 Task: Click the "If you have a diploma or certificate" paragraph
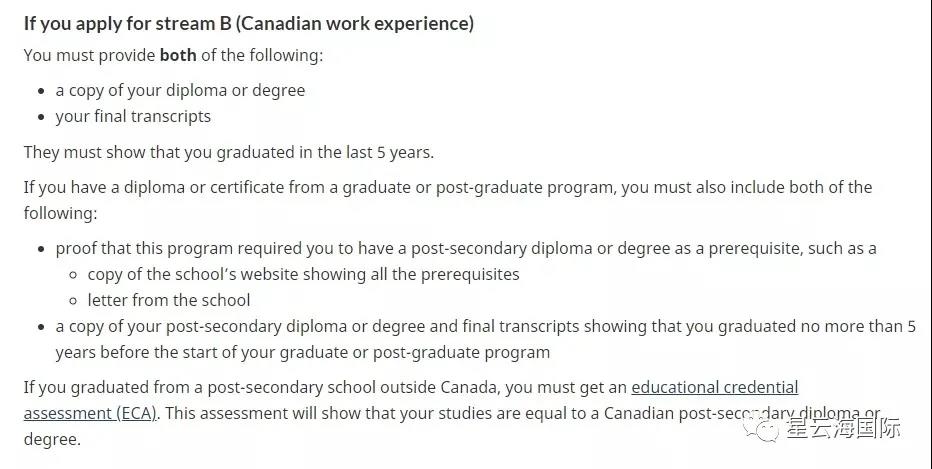pos(448,200)
